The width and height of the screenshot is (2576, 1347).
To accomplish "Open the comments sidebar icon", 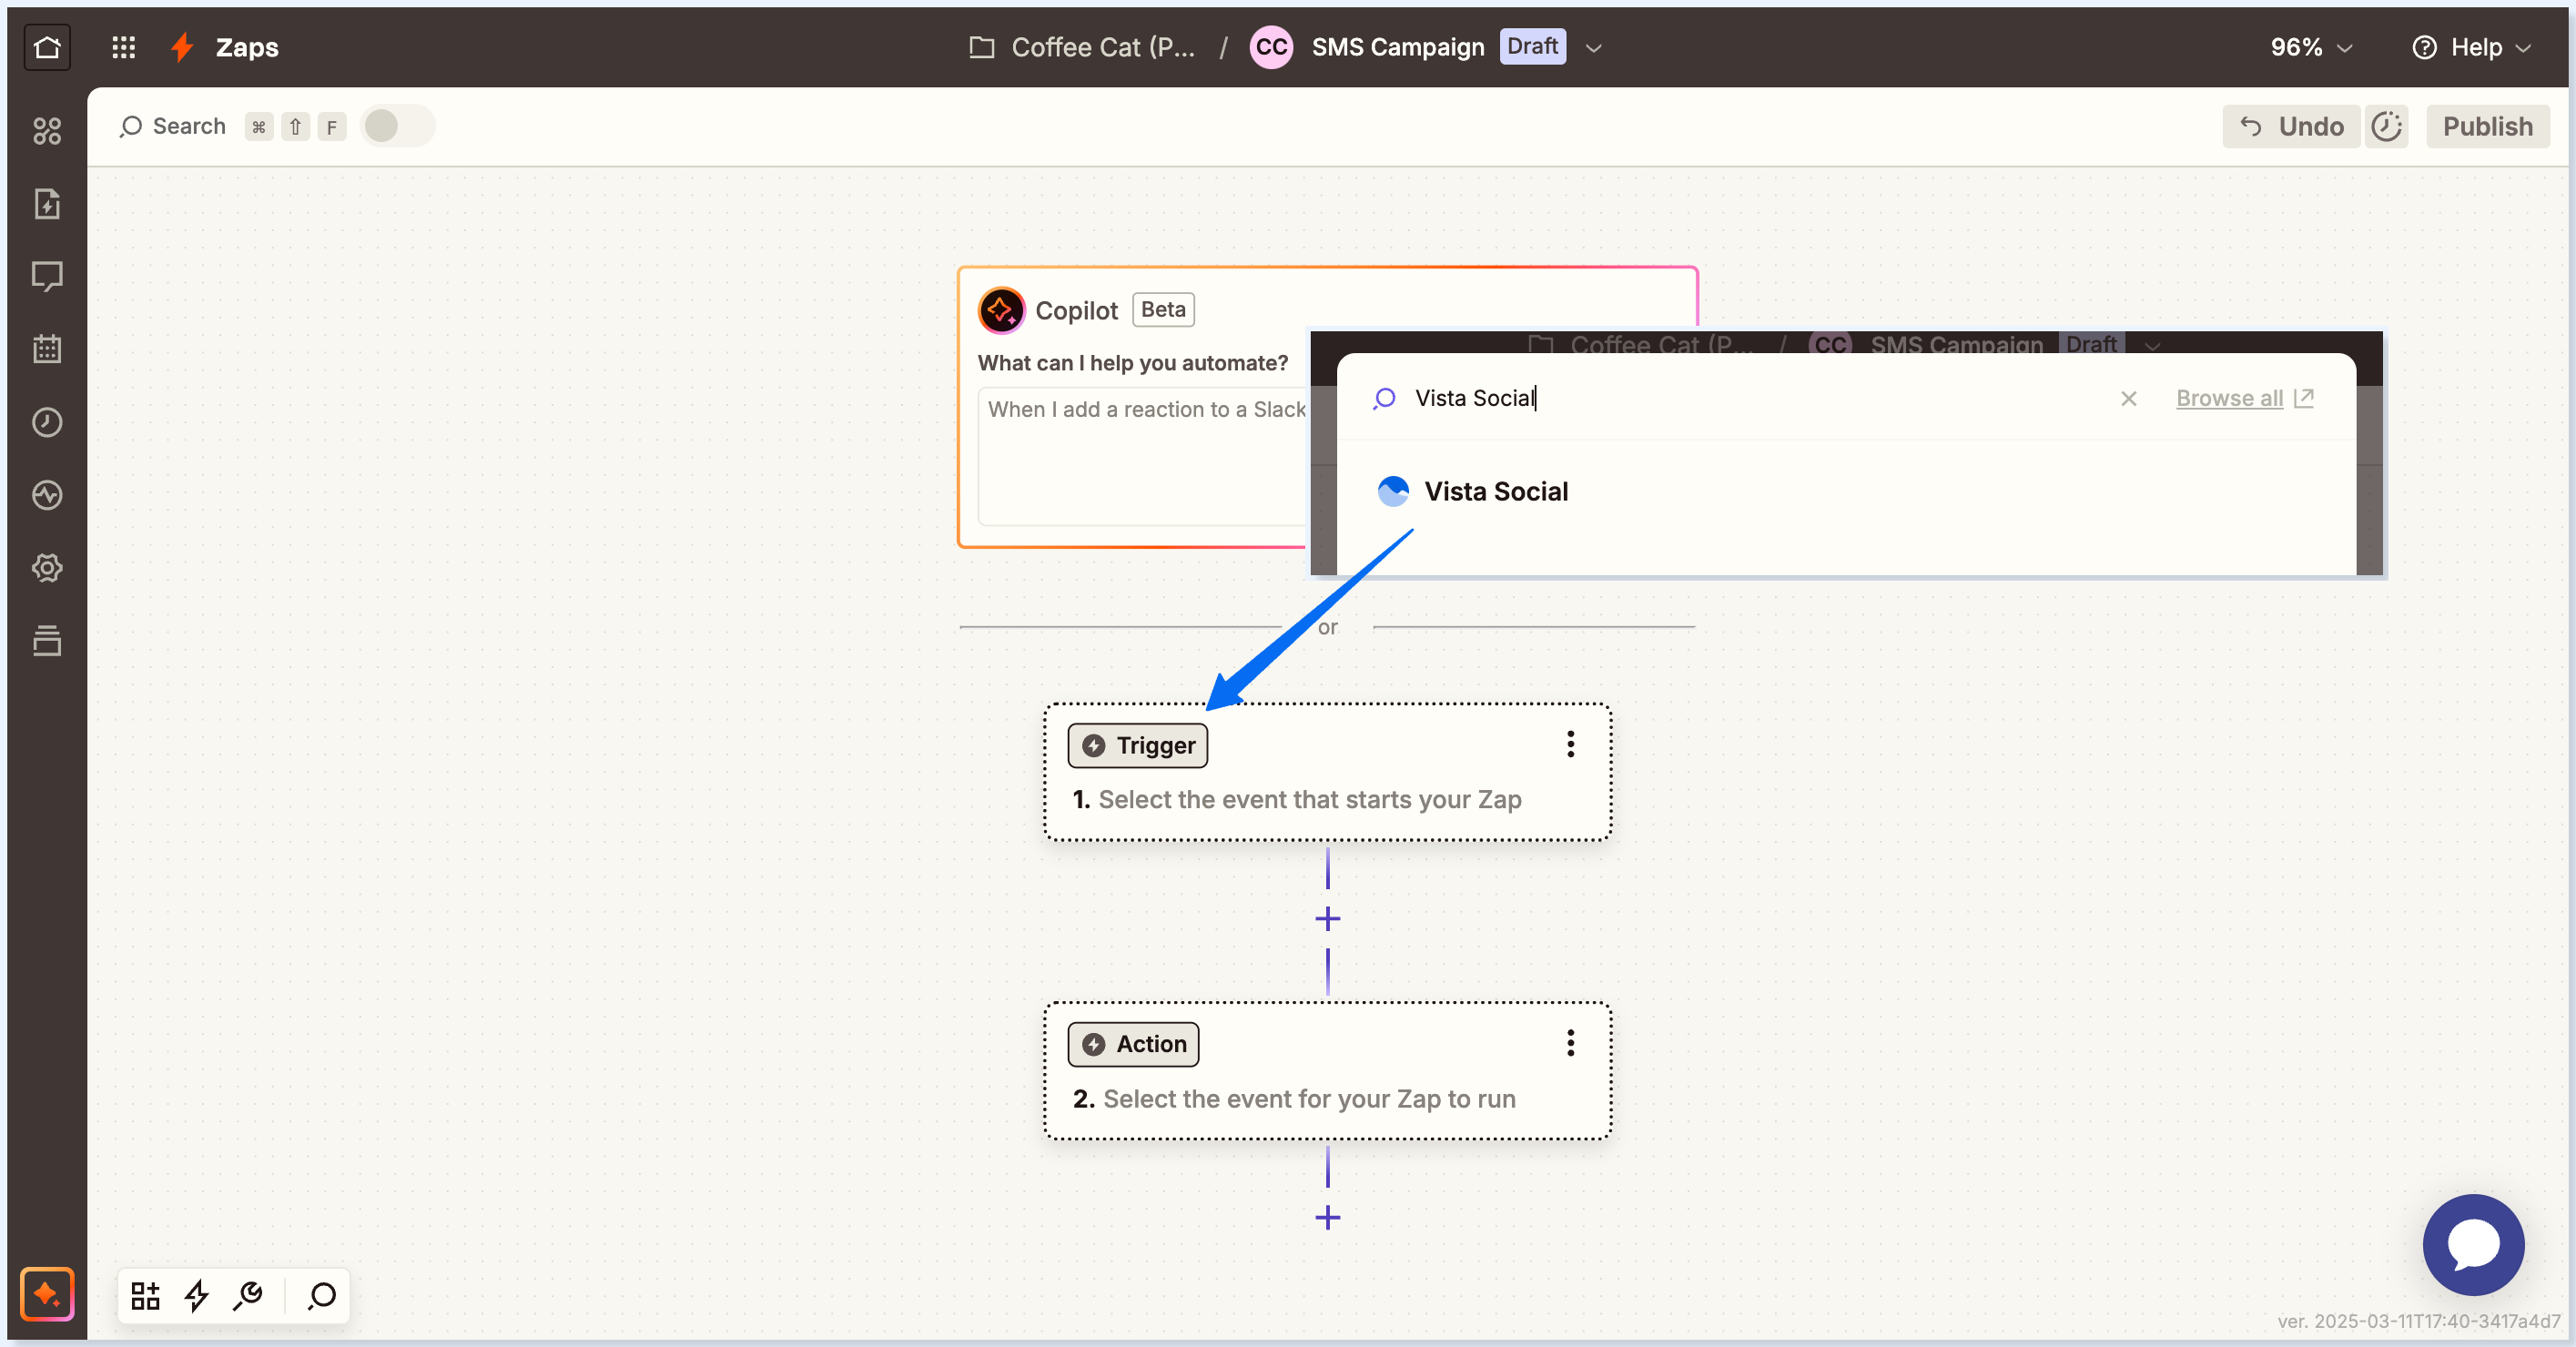I will (47, 277).
